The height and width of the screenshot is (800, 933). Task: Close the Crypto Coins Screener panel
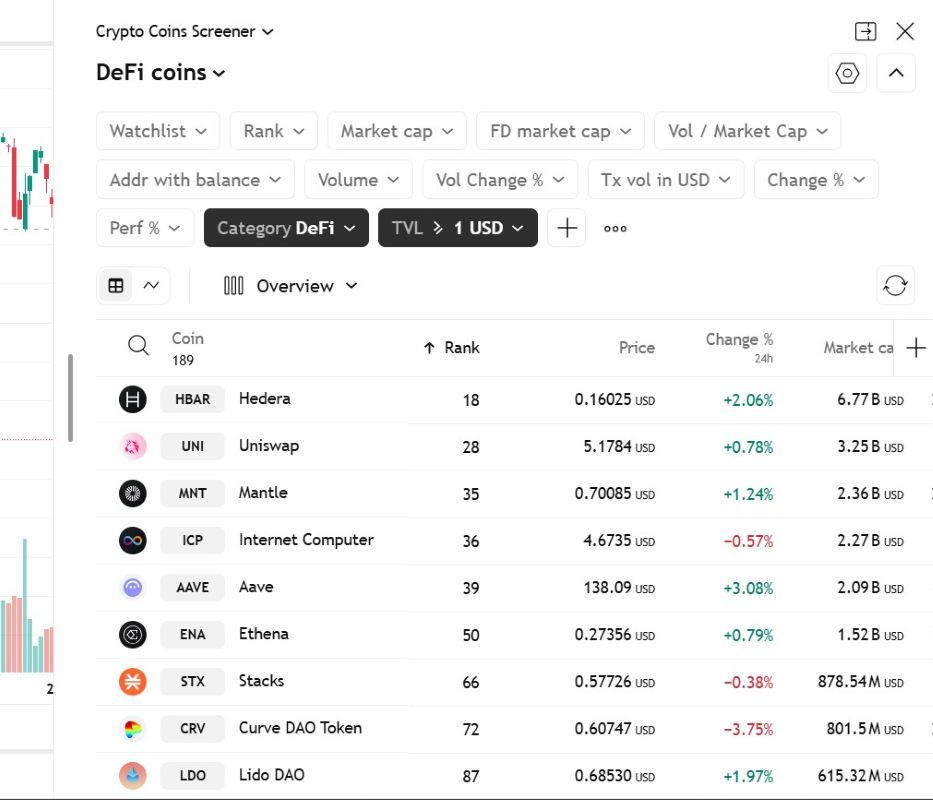(x=904, y=31)
